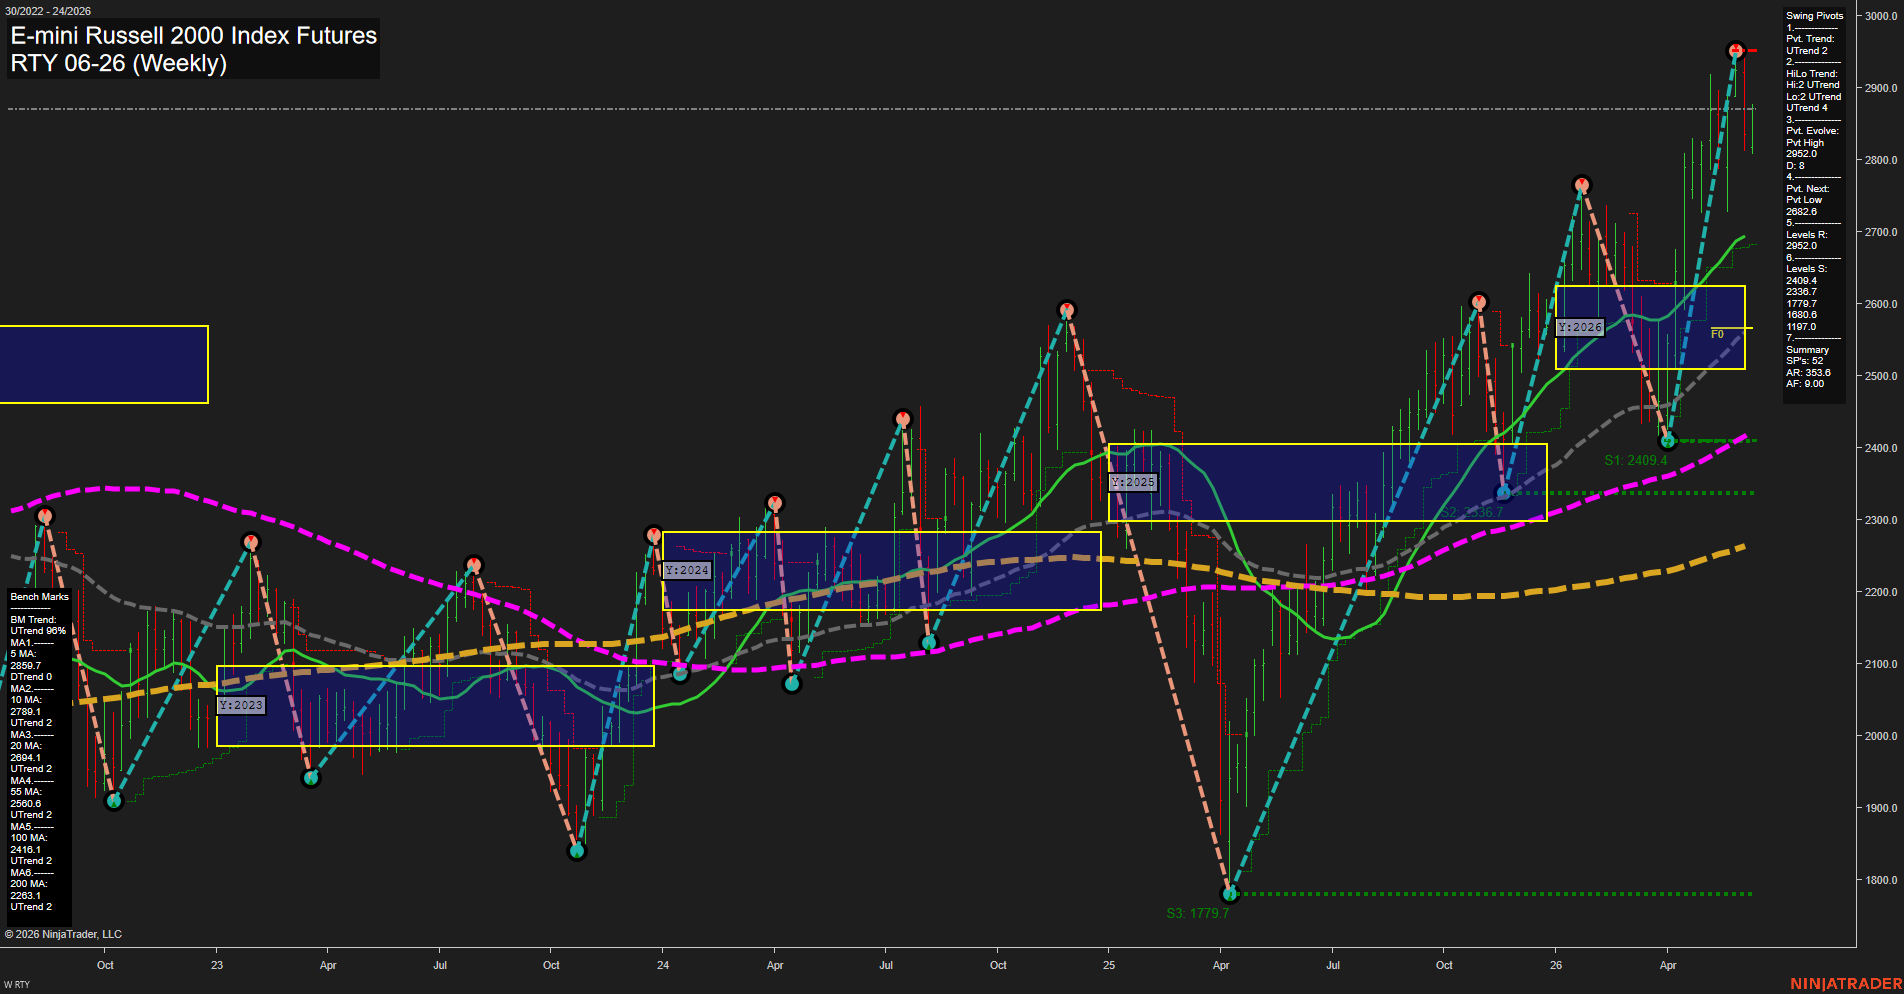Click the 10 MA: label in Bench Marks
This screenshot has width=1904, height=994.
point(26,700)
